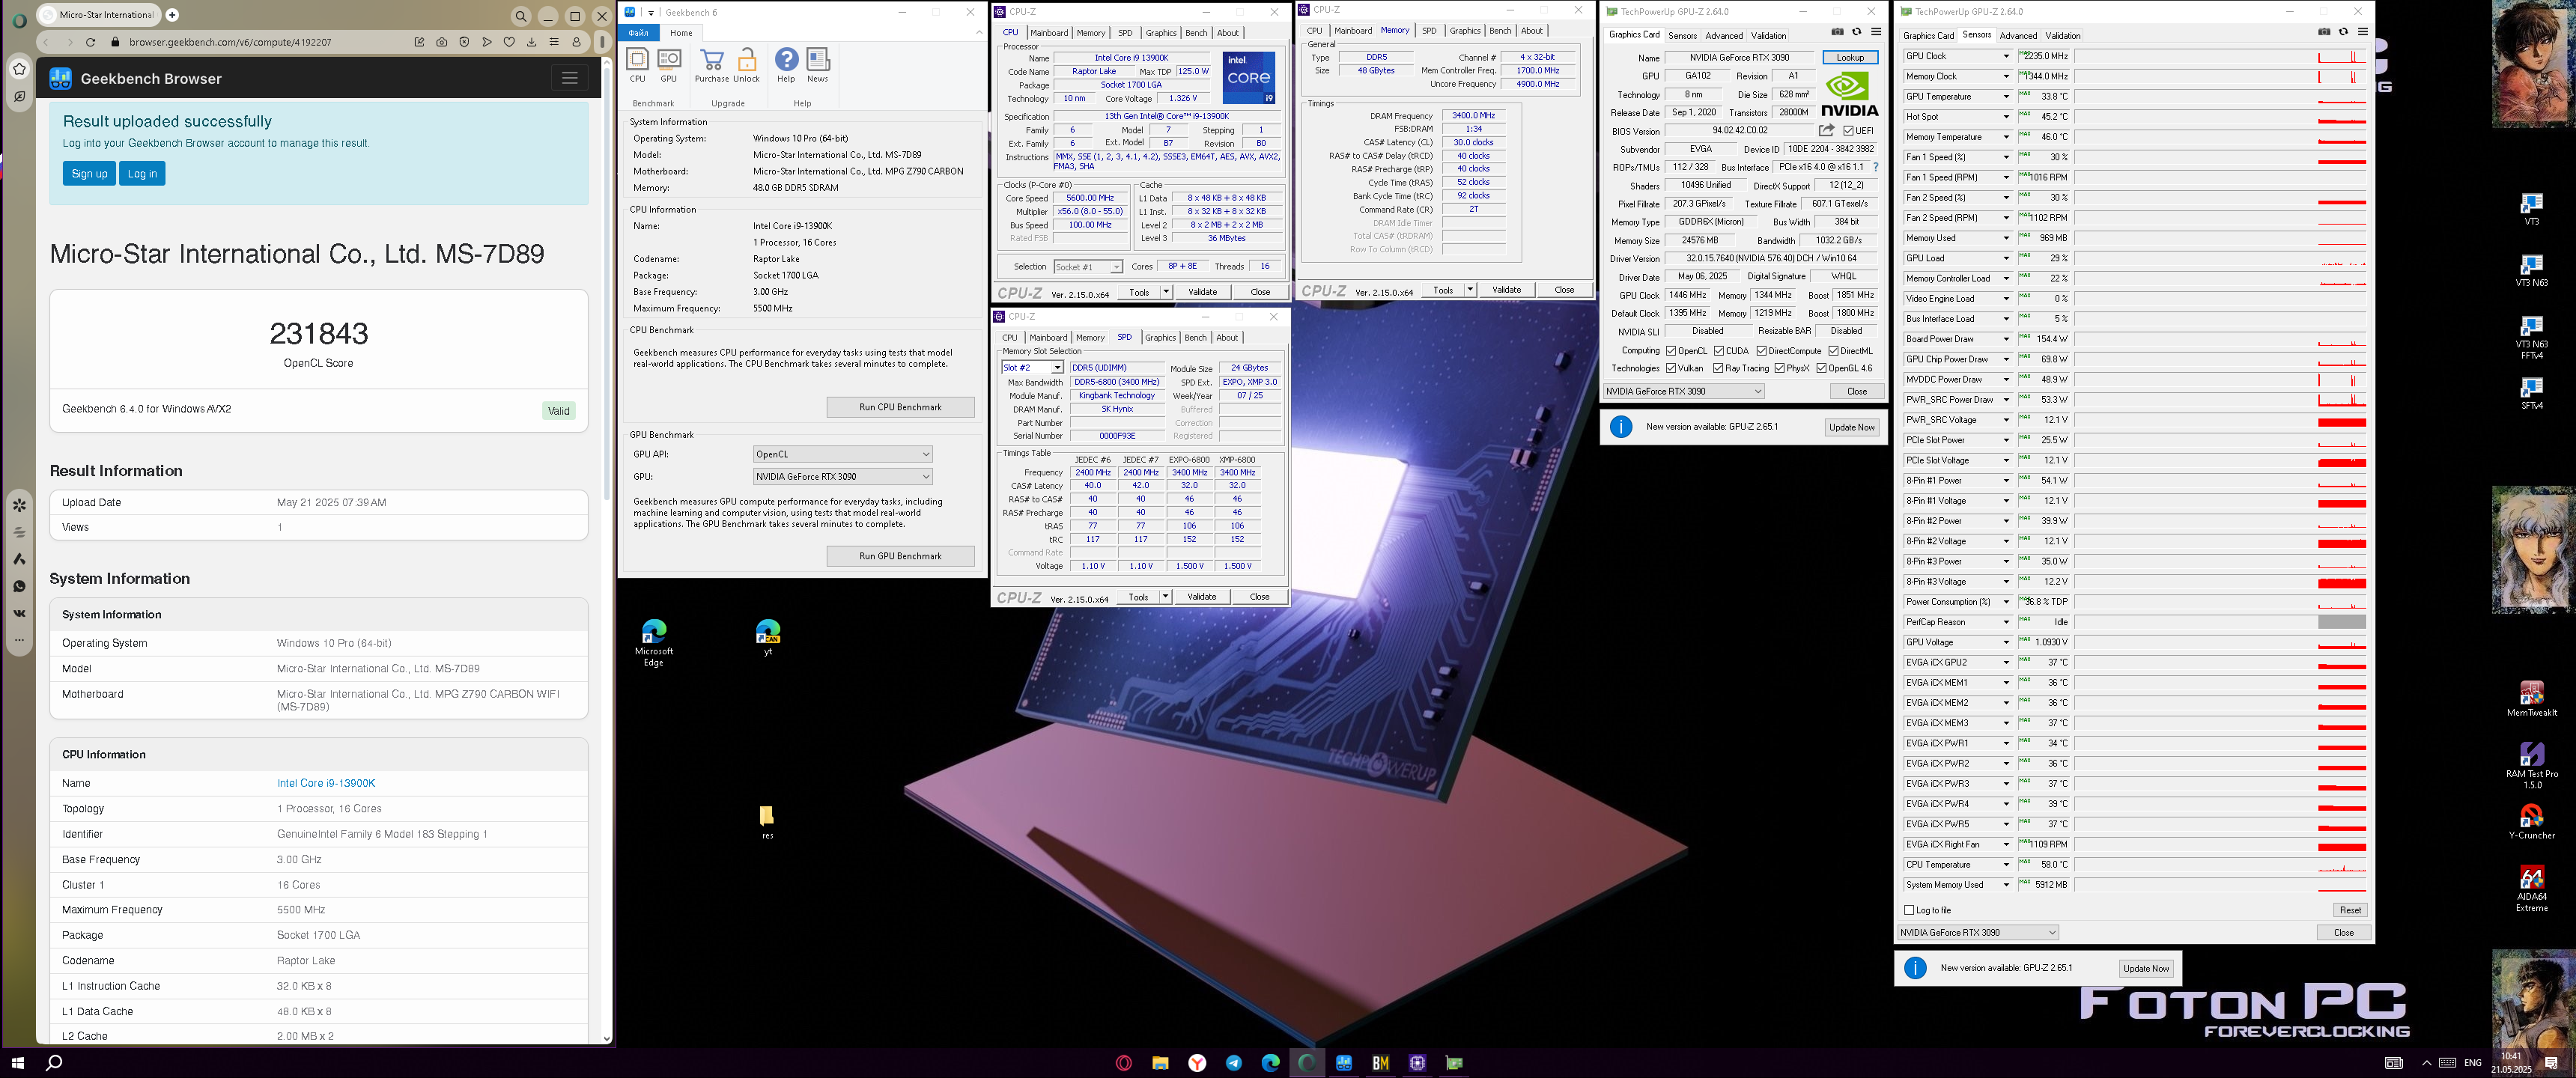
Task: Click Run CPU Benchmark button
Action: pyautogui.click(x=900, y=407)
